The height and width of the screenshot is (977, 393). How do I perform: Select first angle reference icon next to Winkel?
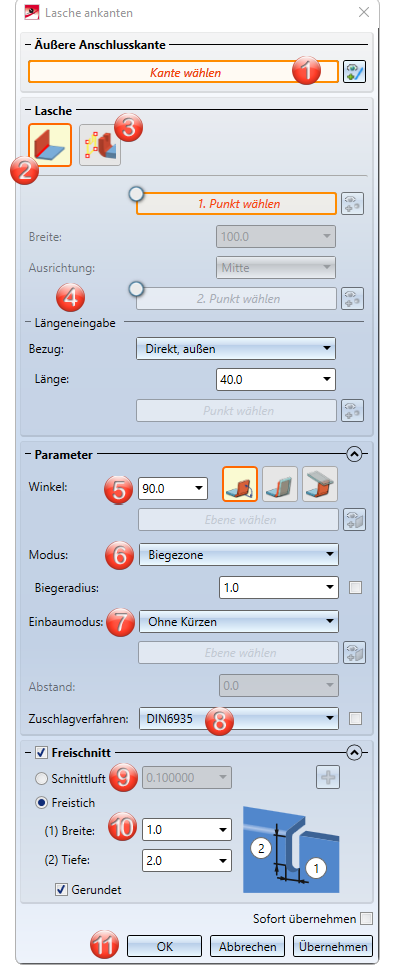click(x=240, y=484)
